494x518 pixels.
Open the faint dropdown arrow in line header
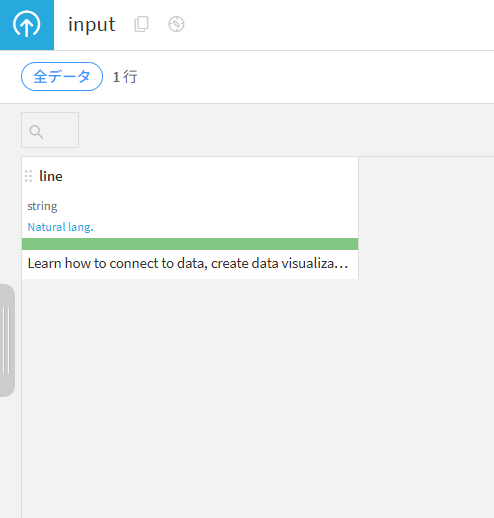(x=348, y=176)
